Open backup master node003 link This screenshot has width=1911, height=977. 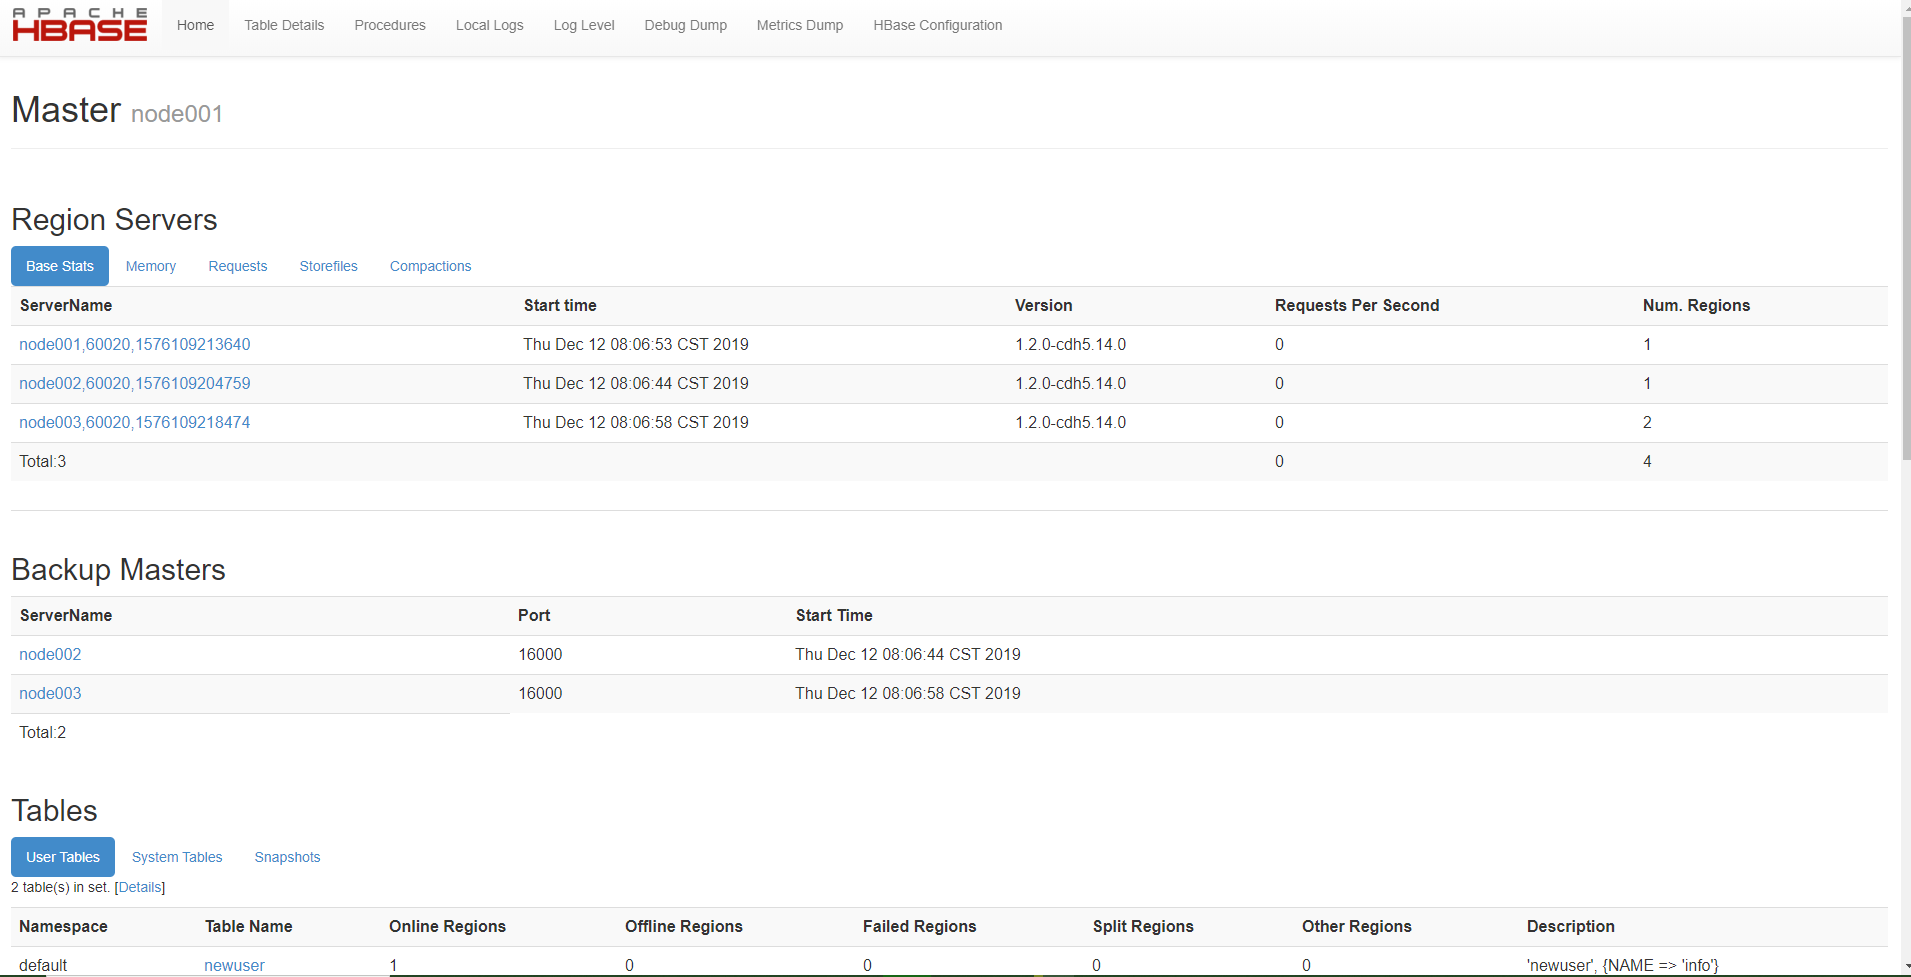(x=50, y=693)
